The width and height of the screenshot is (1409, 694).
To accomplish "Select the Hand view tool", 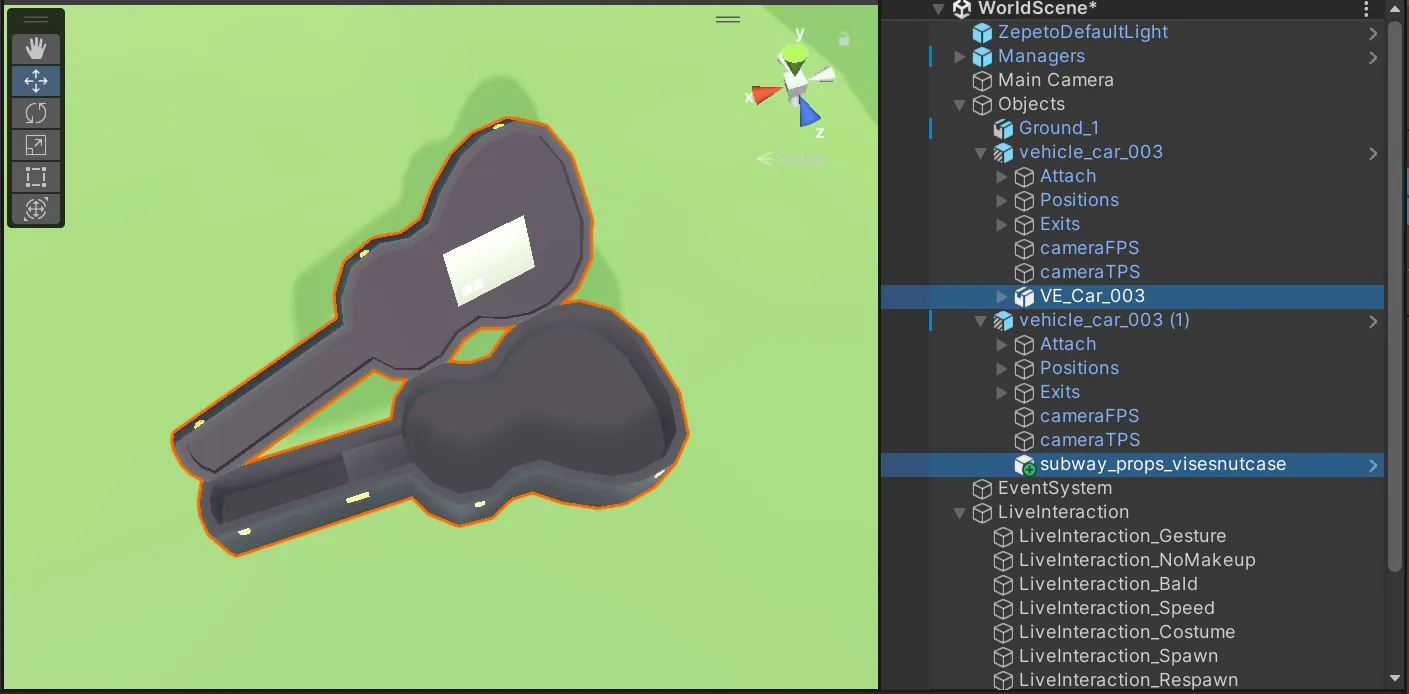I will (x=36, y=49).
